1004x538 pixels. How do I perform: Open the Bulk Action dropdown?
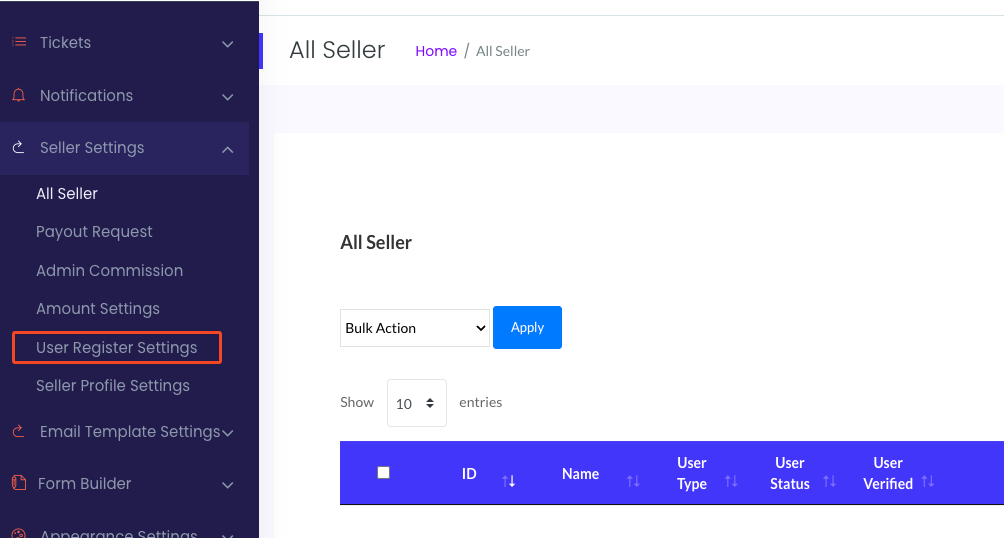click(x=415, y=328)
